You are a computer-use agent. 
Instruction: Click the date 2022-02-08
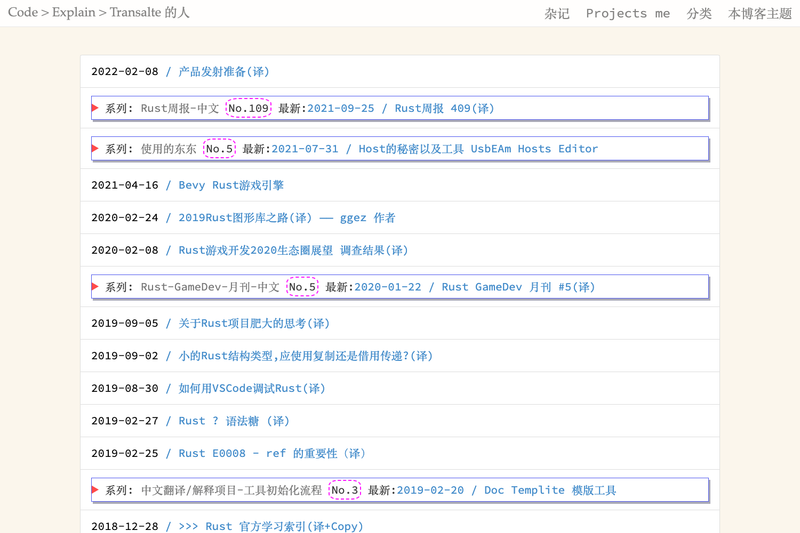[x=124, y=71]
